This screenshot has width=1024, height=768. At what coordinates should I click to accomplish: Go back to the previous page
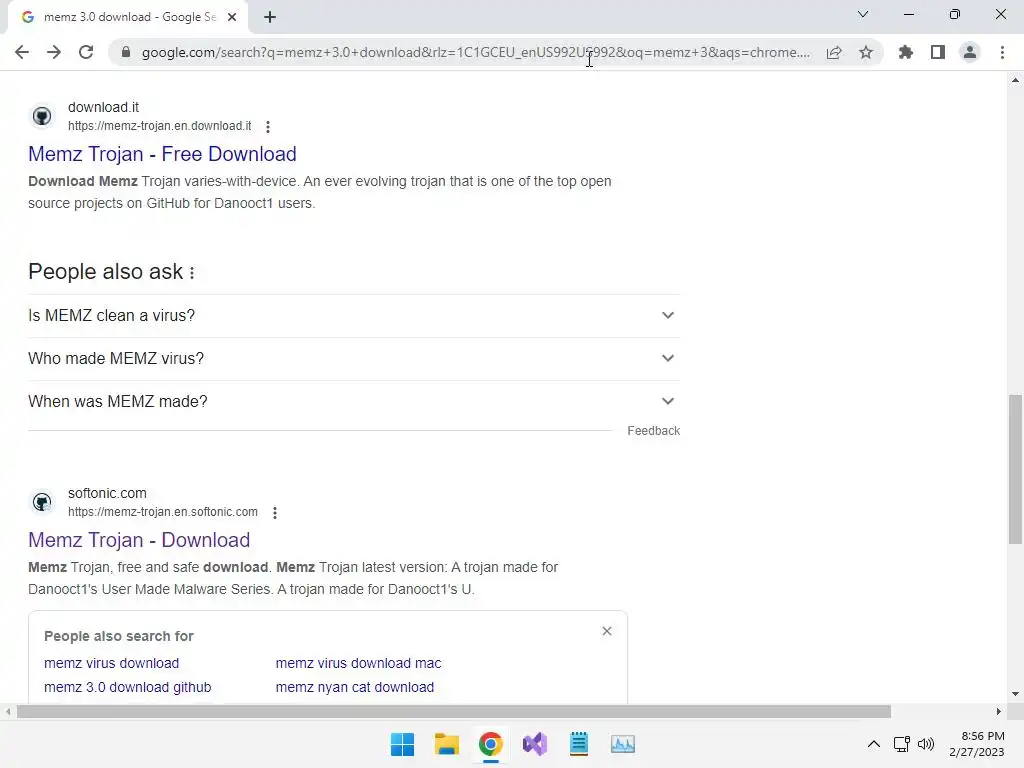click(22, 52)
